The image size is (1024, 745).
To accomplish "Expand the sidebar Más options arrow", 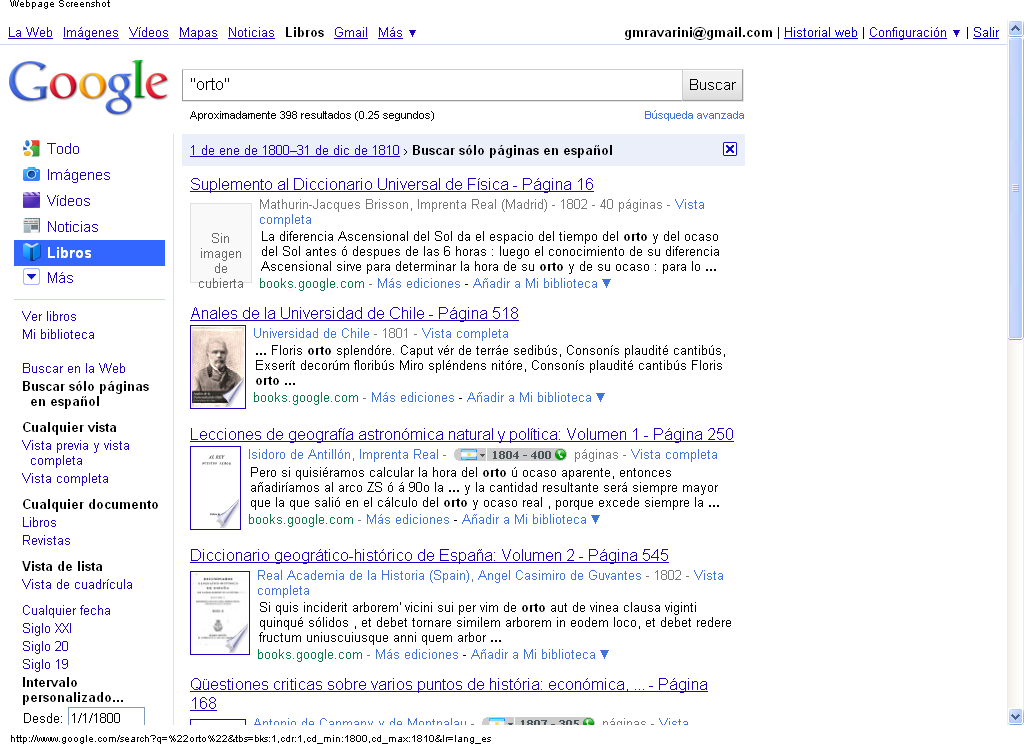I will click(31, 277).
